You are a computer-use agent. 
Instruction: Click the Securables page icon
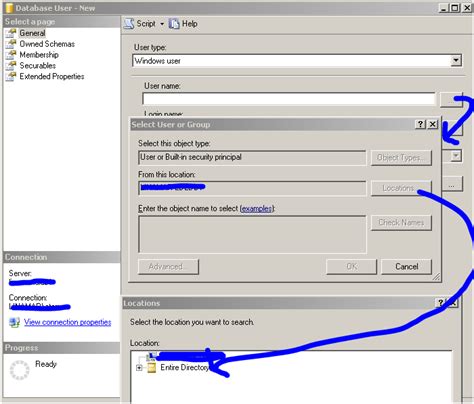pos(11,66)
